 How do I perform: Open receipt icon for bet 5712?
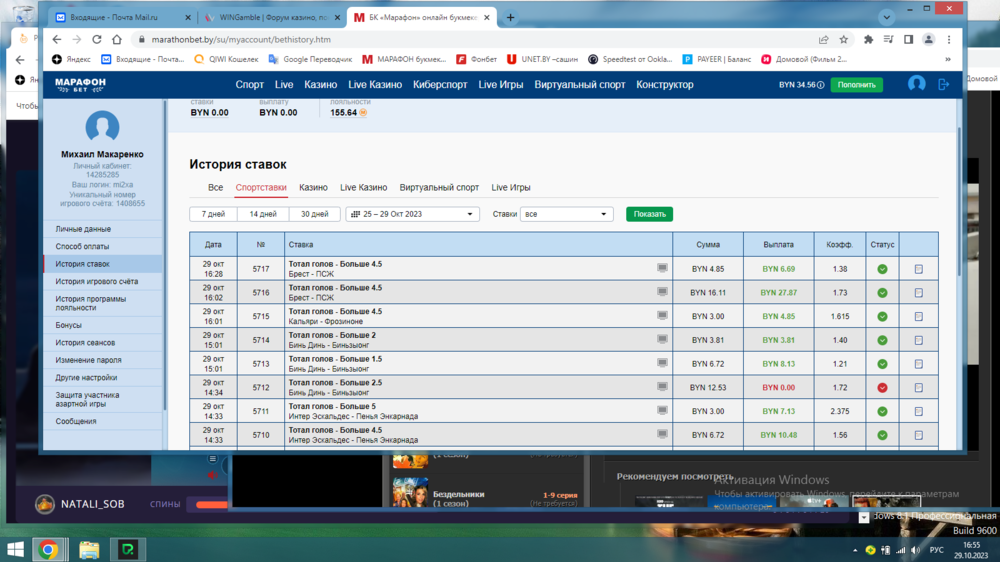tap(918, 388)
